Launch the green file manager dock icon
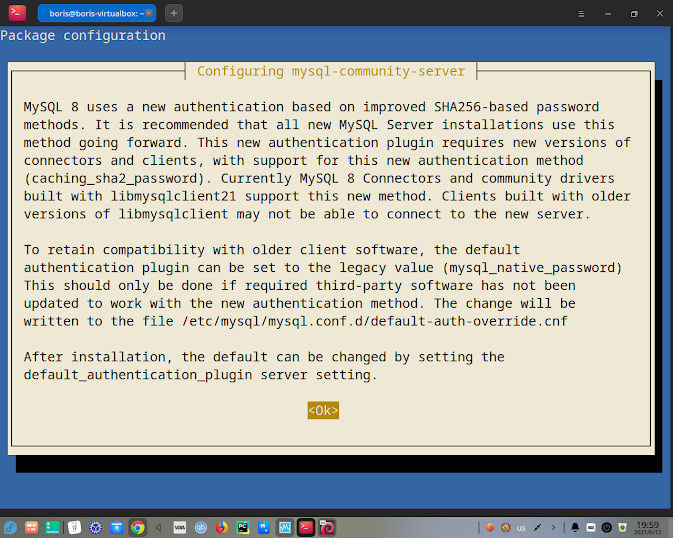Image resolution: width=673 pixels, height=538 pixels. [52, 528]
